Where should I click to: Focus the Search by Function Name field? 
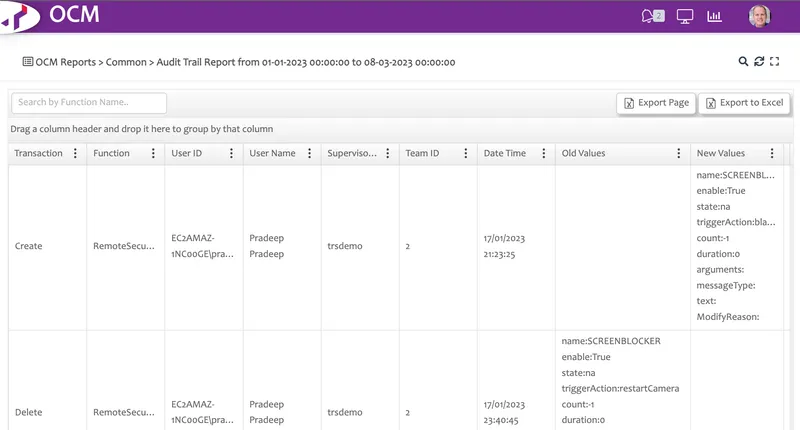point(89,102)
